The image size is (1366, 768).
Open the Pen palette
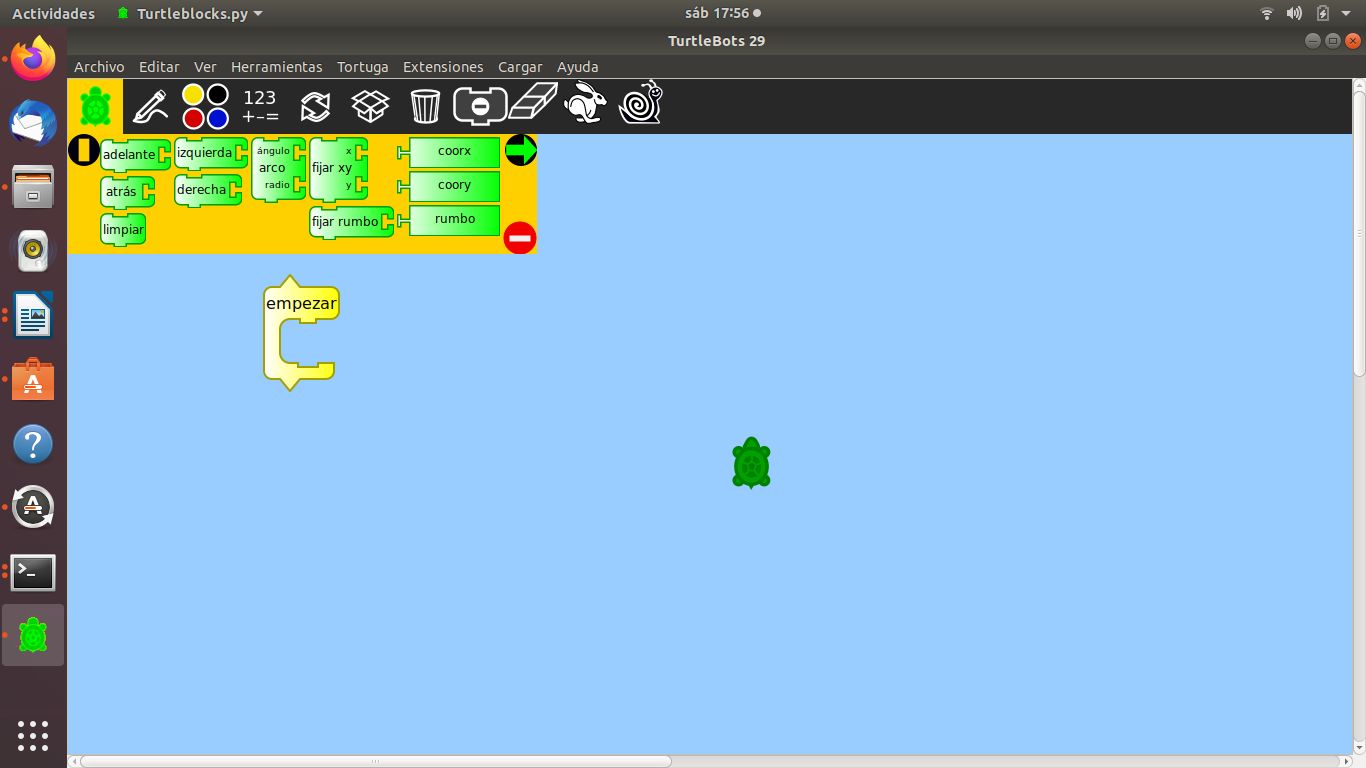pos(150,105)
